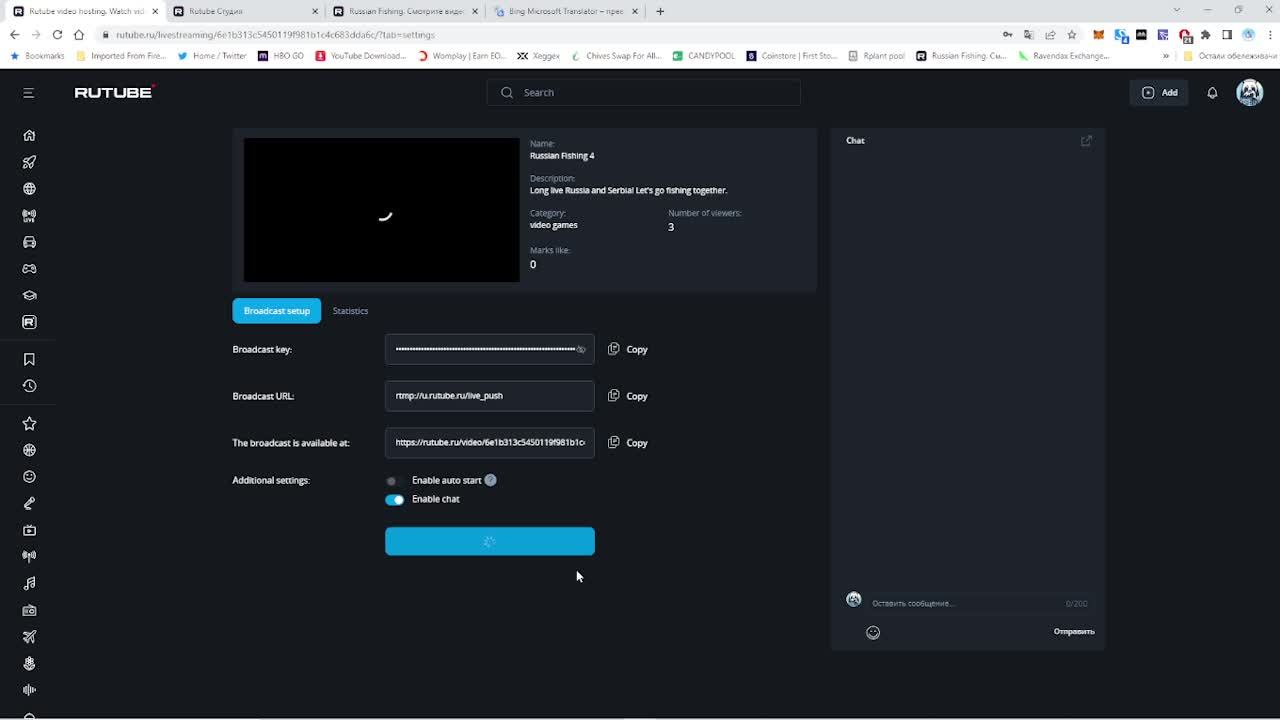Close the Rutube Студия browser tab
The width and height of the screenshot is (1280, 720).
coord(315,11)
